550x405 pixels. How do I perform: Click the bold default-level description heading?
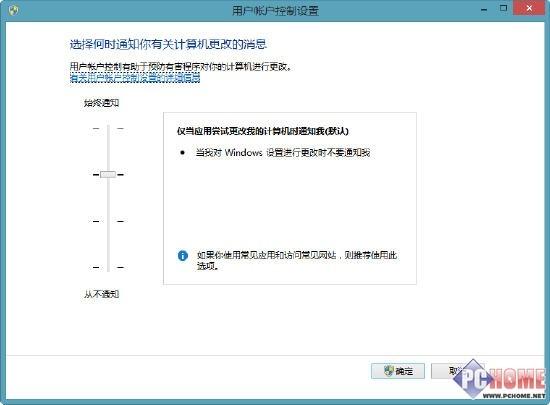pyautogui.click(x=263, y=131)
